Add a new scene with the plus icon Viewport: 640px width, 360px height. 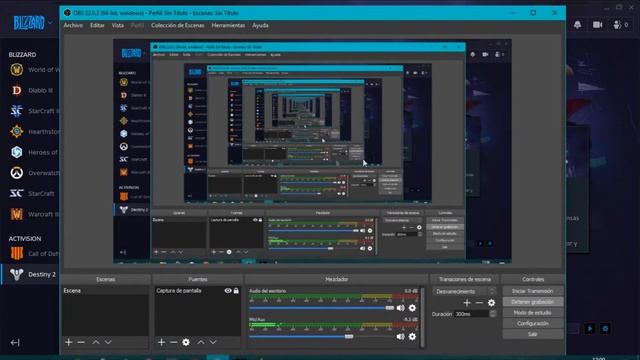click(69, 342)
